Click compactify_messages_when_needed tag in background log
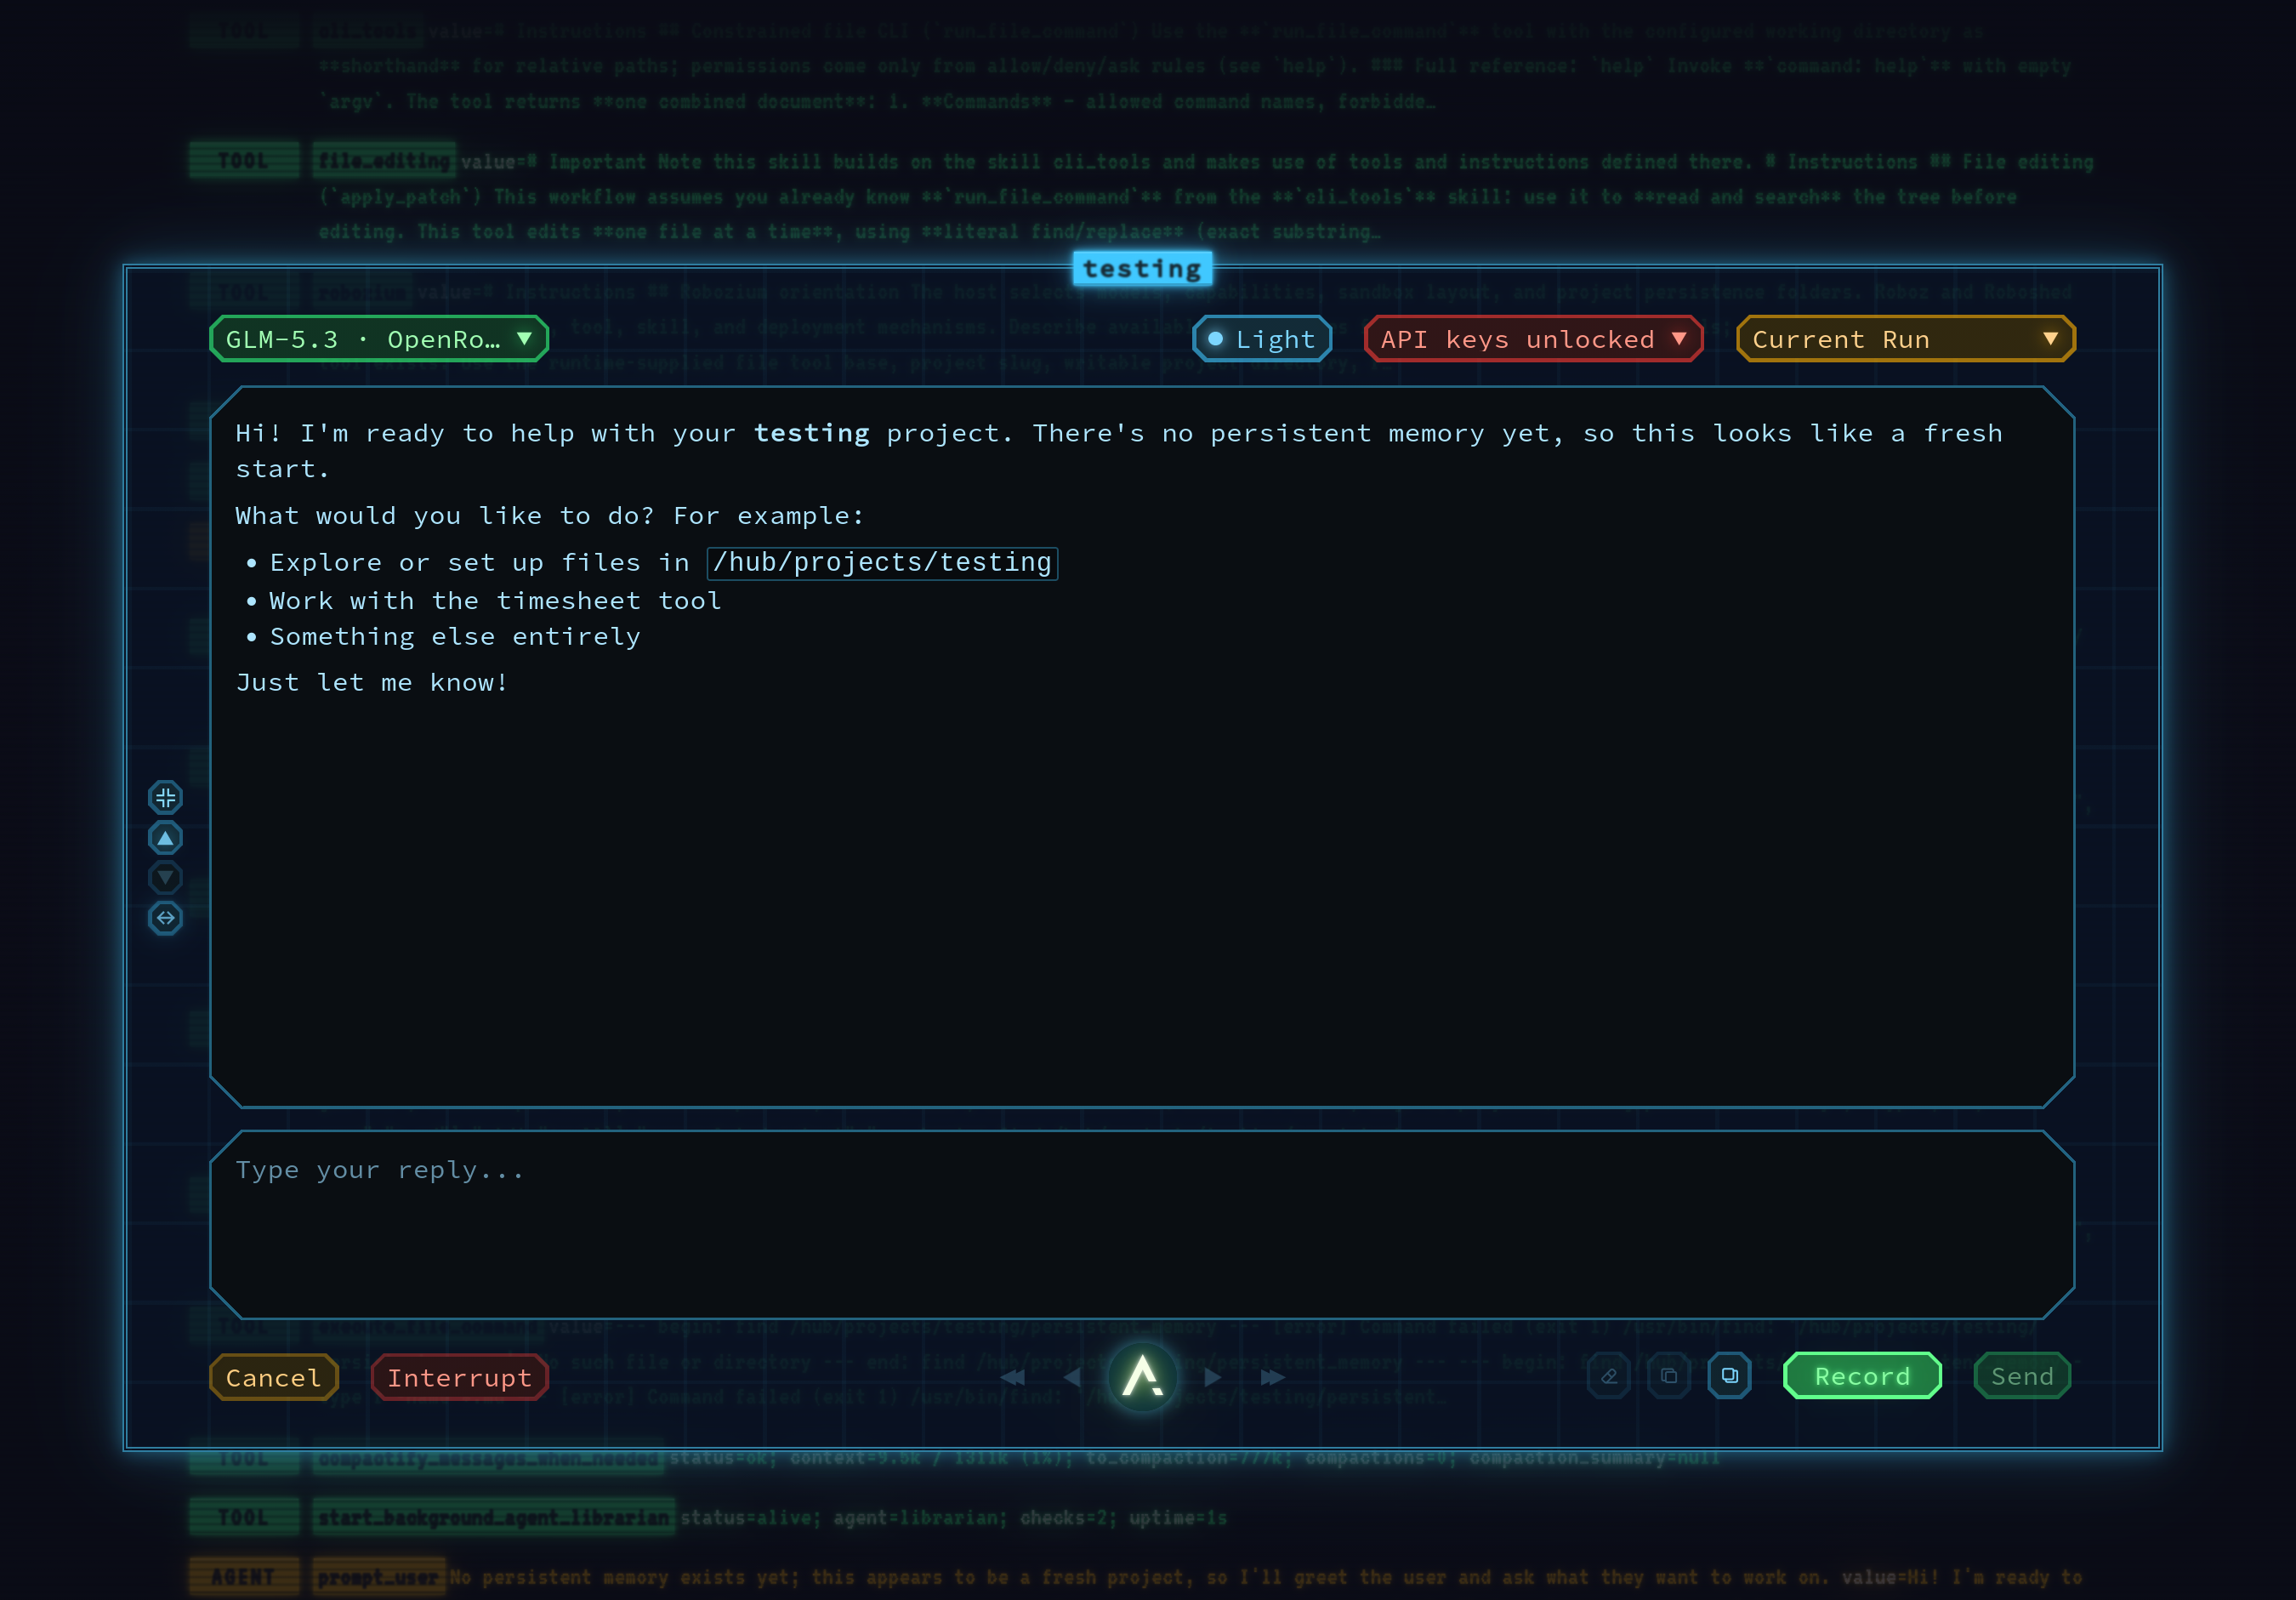2296x1600 pixels. [488, 1459]
